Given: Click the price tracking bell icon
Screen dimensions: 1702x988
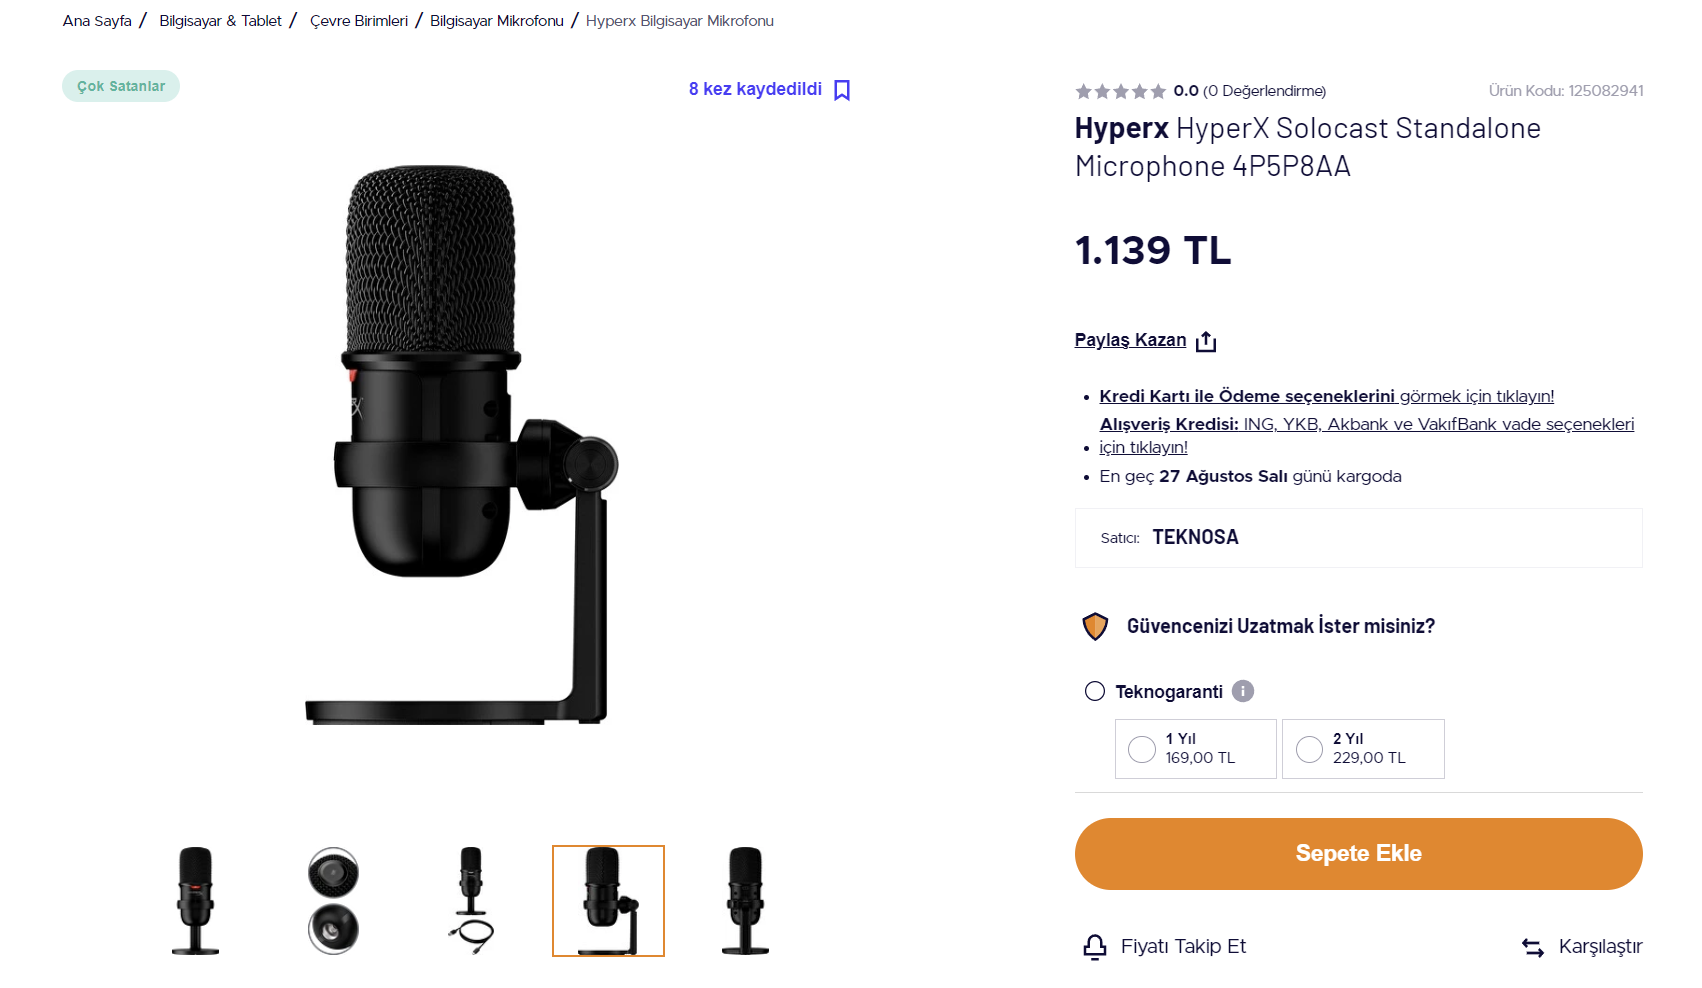Looking at the screenshot, I should click(1095, 946).
